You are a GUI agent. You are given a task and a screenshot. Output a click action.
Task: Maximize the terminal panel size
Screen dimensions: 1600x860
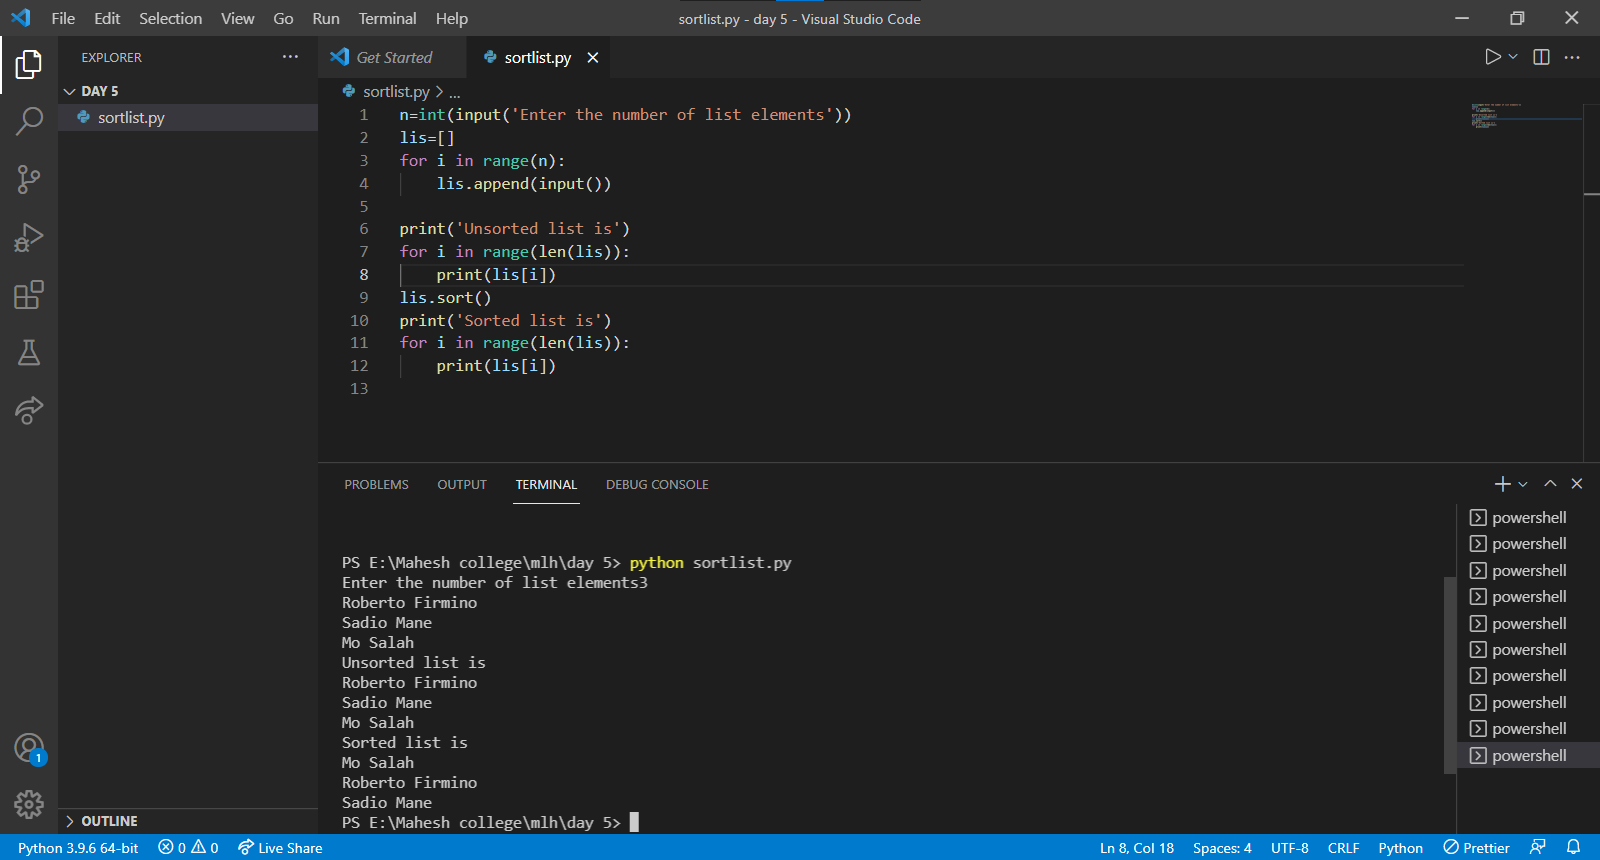[x=1550, y=484]
